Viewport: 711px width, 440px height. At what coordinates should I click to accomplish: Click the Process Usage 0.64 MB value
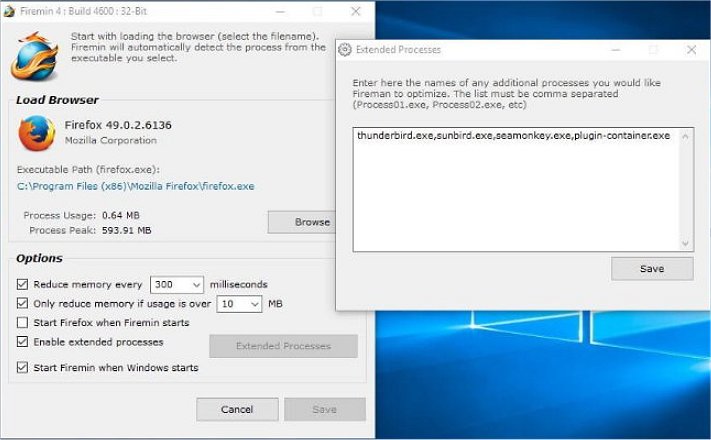[x=121, y=215]
